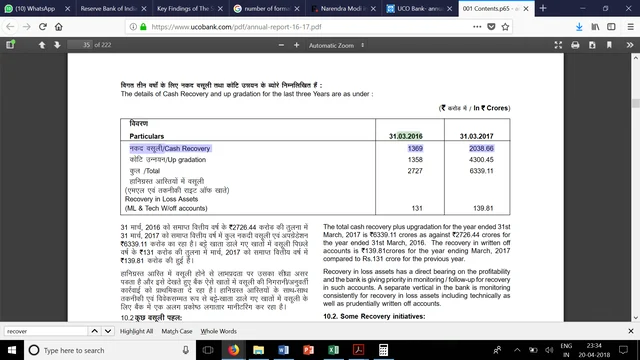The width and height of the screenshot is (640, 360).
Task: Open Microsoft Word from taskbar
Action: (283, 350)
